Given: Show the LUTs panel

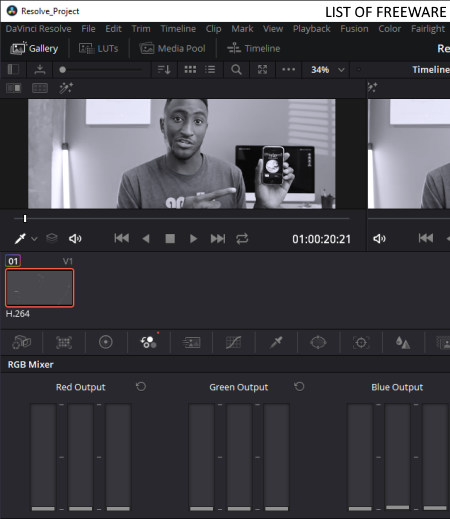Looking at the screenshot, I should pyautogui.click(x=98, y=49).
